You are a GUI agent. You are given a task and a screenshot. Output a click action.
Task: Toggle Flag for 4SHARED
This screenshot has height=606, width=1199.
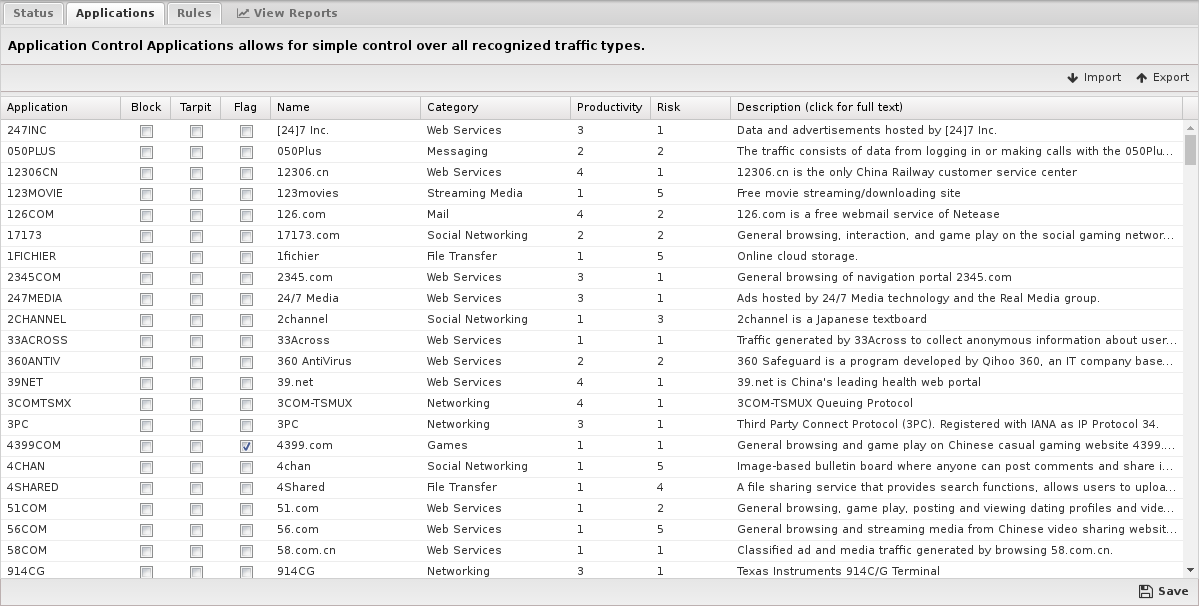click(246, 488)
